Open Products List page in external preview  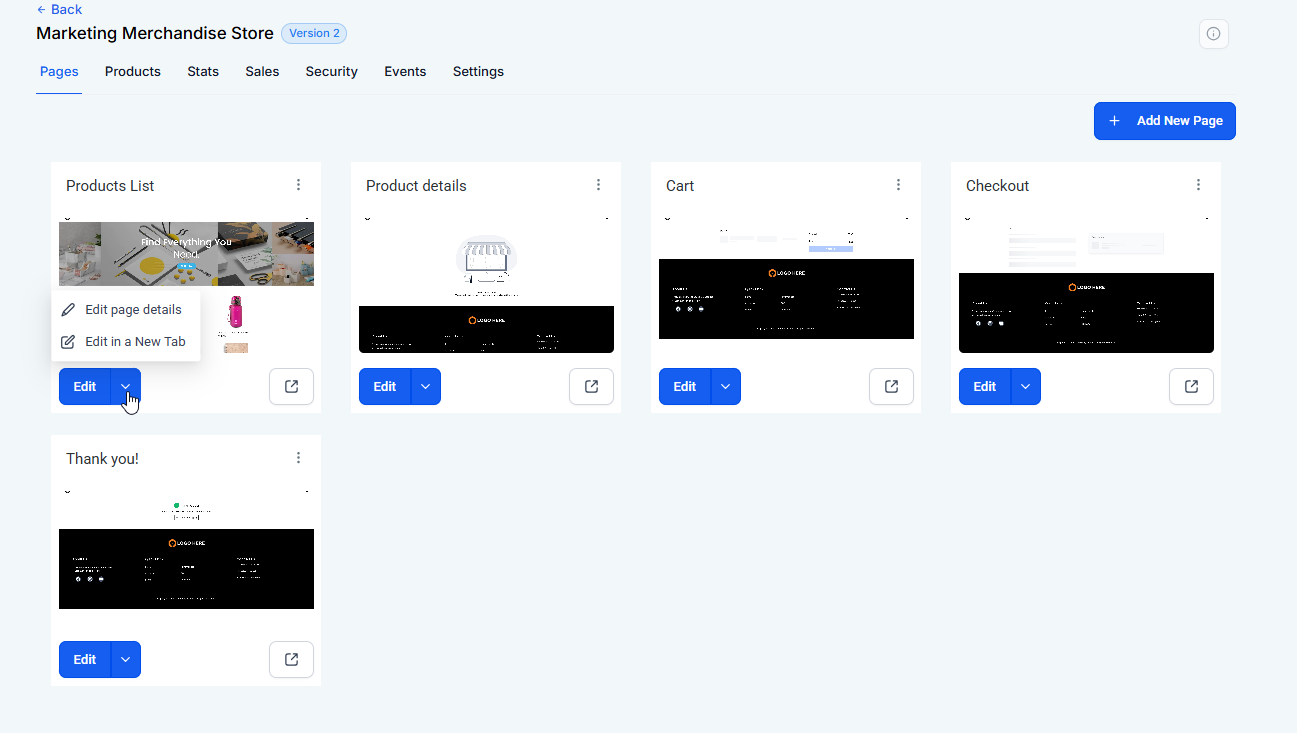(x=291, y=387)
